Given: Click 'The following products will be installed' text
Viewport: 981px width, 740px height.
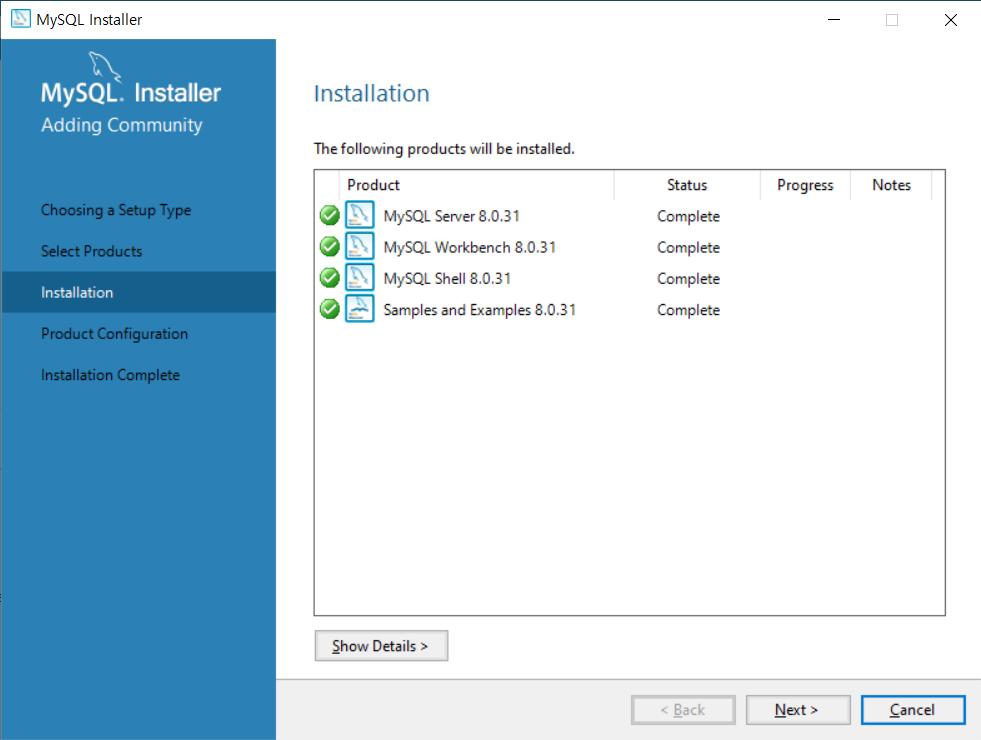Looking at the screenshot, I should click(444, 149).
